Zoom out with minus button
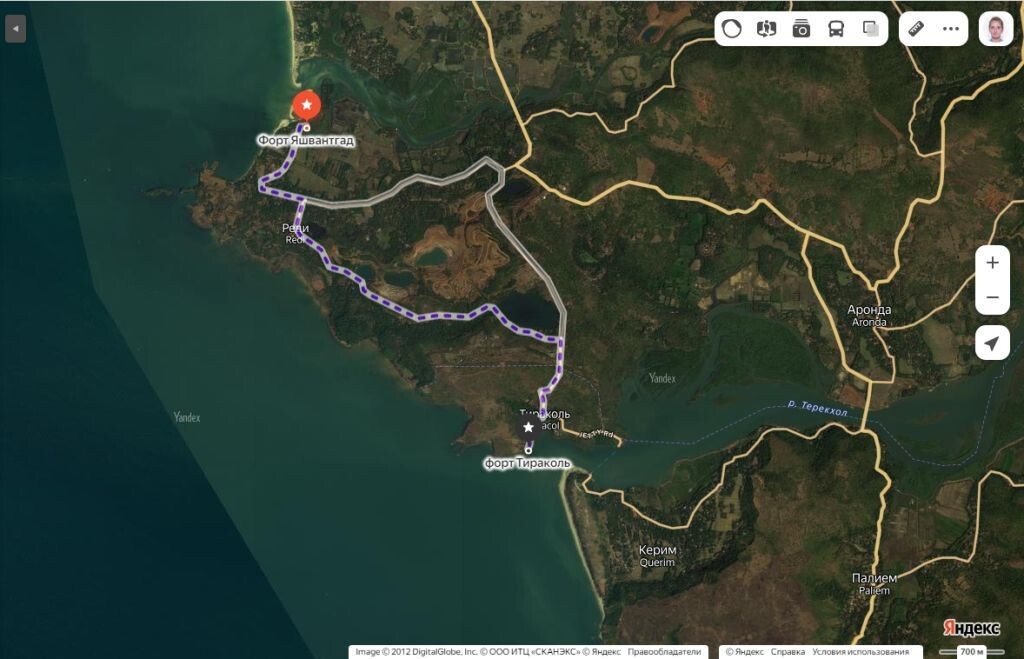The height and width of the screenshot is (659, 1024). tap(992, 297)
